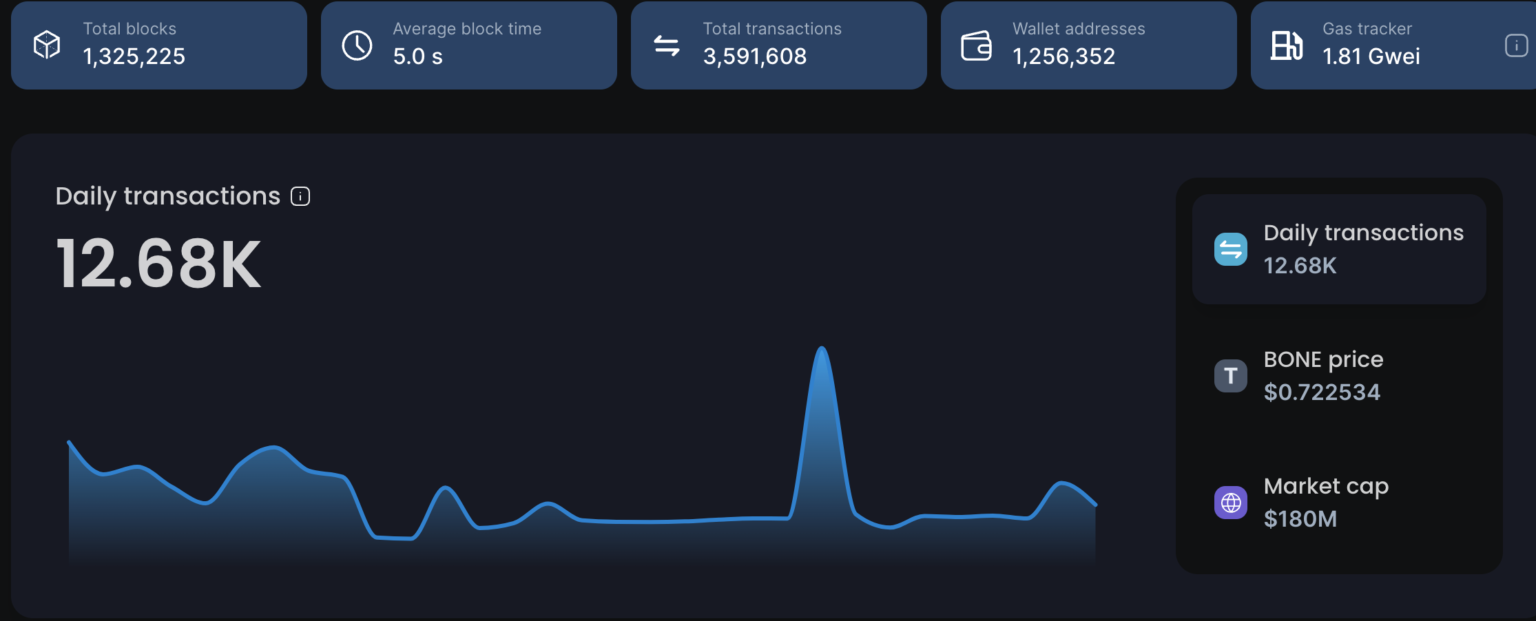The height and width of the screenshot is (621, 1536).
Task: Click the 12.68K daily transactions value
Action: (x=158, y=265)
